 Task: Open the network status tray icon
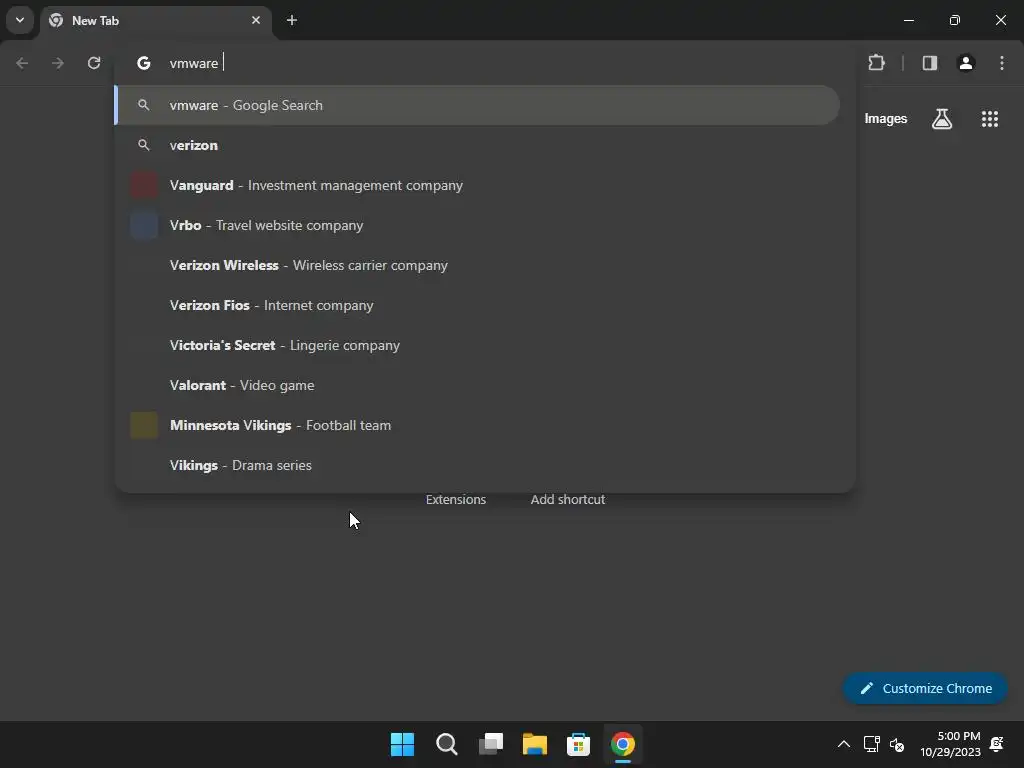pos(871,744)
